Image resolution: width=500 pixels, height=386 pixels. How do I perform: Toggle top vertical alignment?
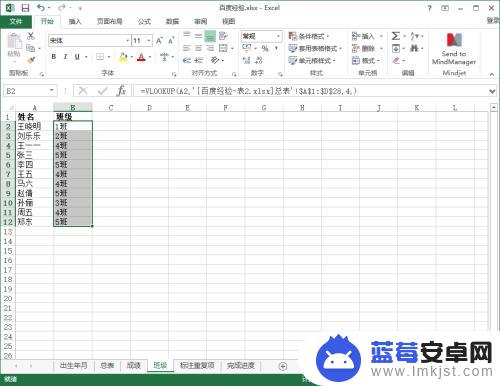pyautogui.click(x=187, y=36)
